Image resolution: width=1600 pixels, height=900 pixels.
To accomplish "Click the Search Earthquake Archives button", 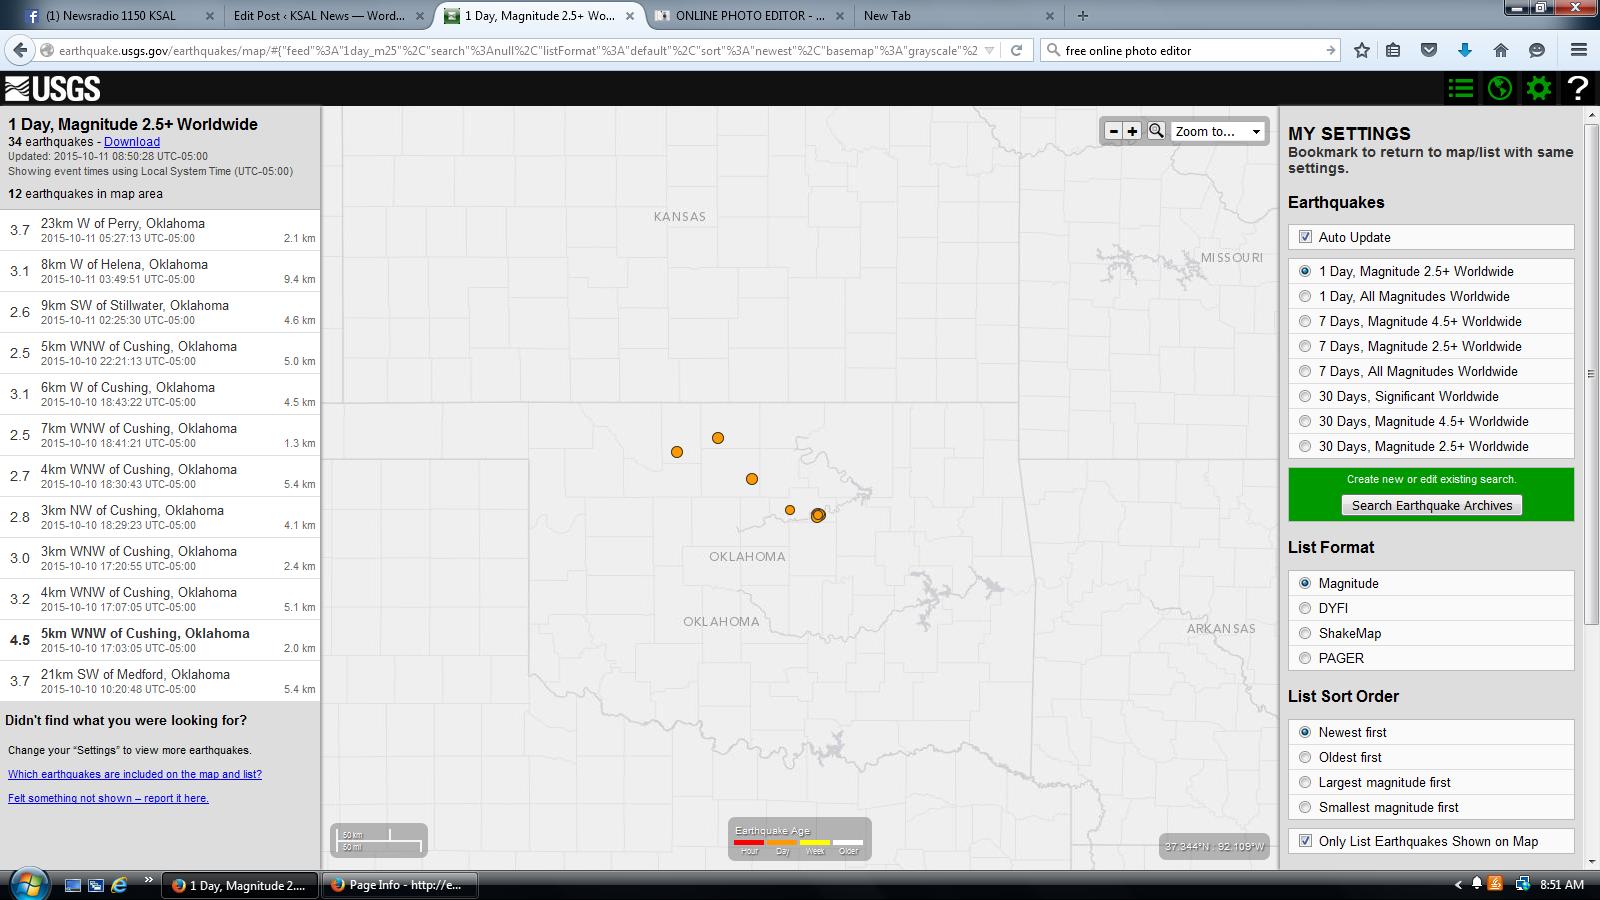I will [x=1431, y=505].
